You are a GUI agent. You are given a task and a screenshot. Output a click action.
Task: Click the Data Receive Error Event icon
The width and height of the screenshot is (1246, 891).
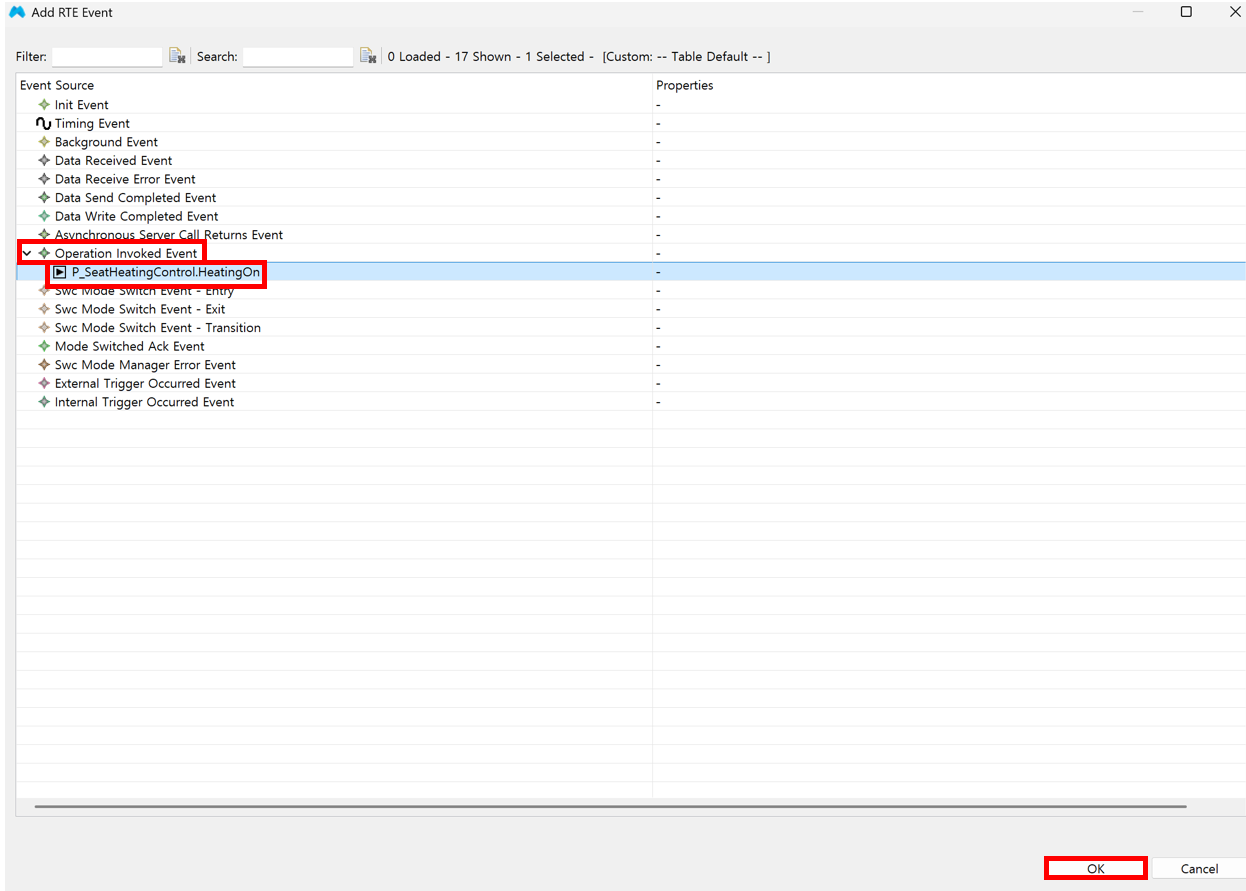[x=44, y=179]
